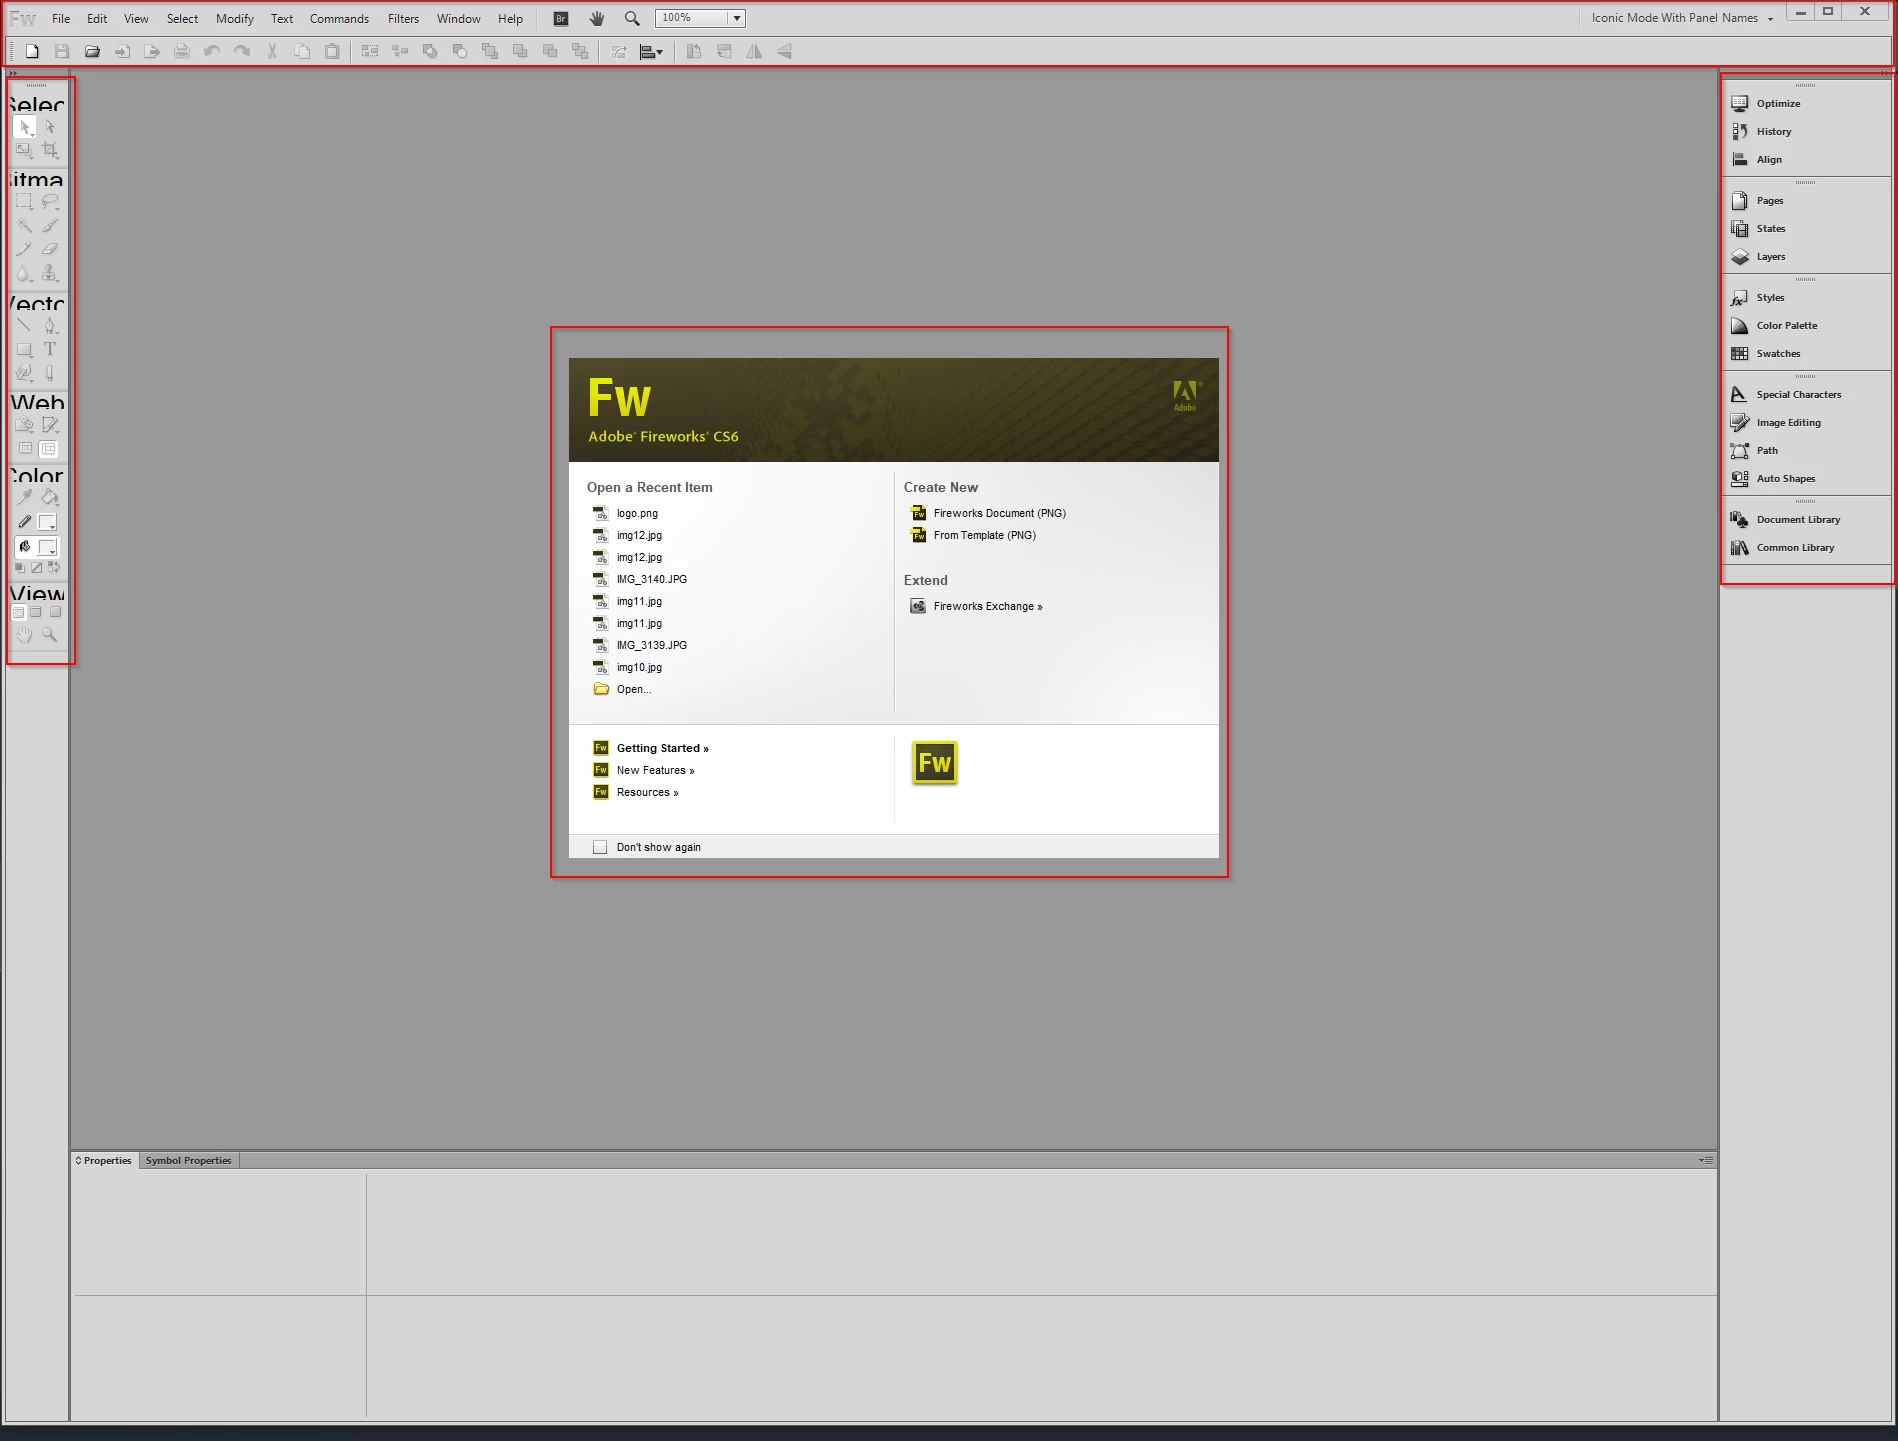The image size is (1898, 1441).
Task: Click Open... in recent items
Action: pos(622,689)
